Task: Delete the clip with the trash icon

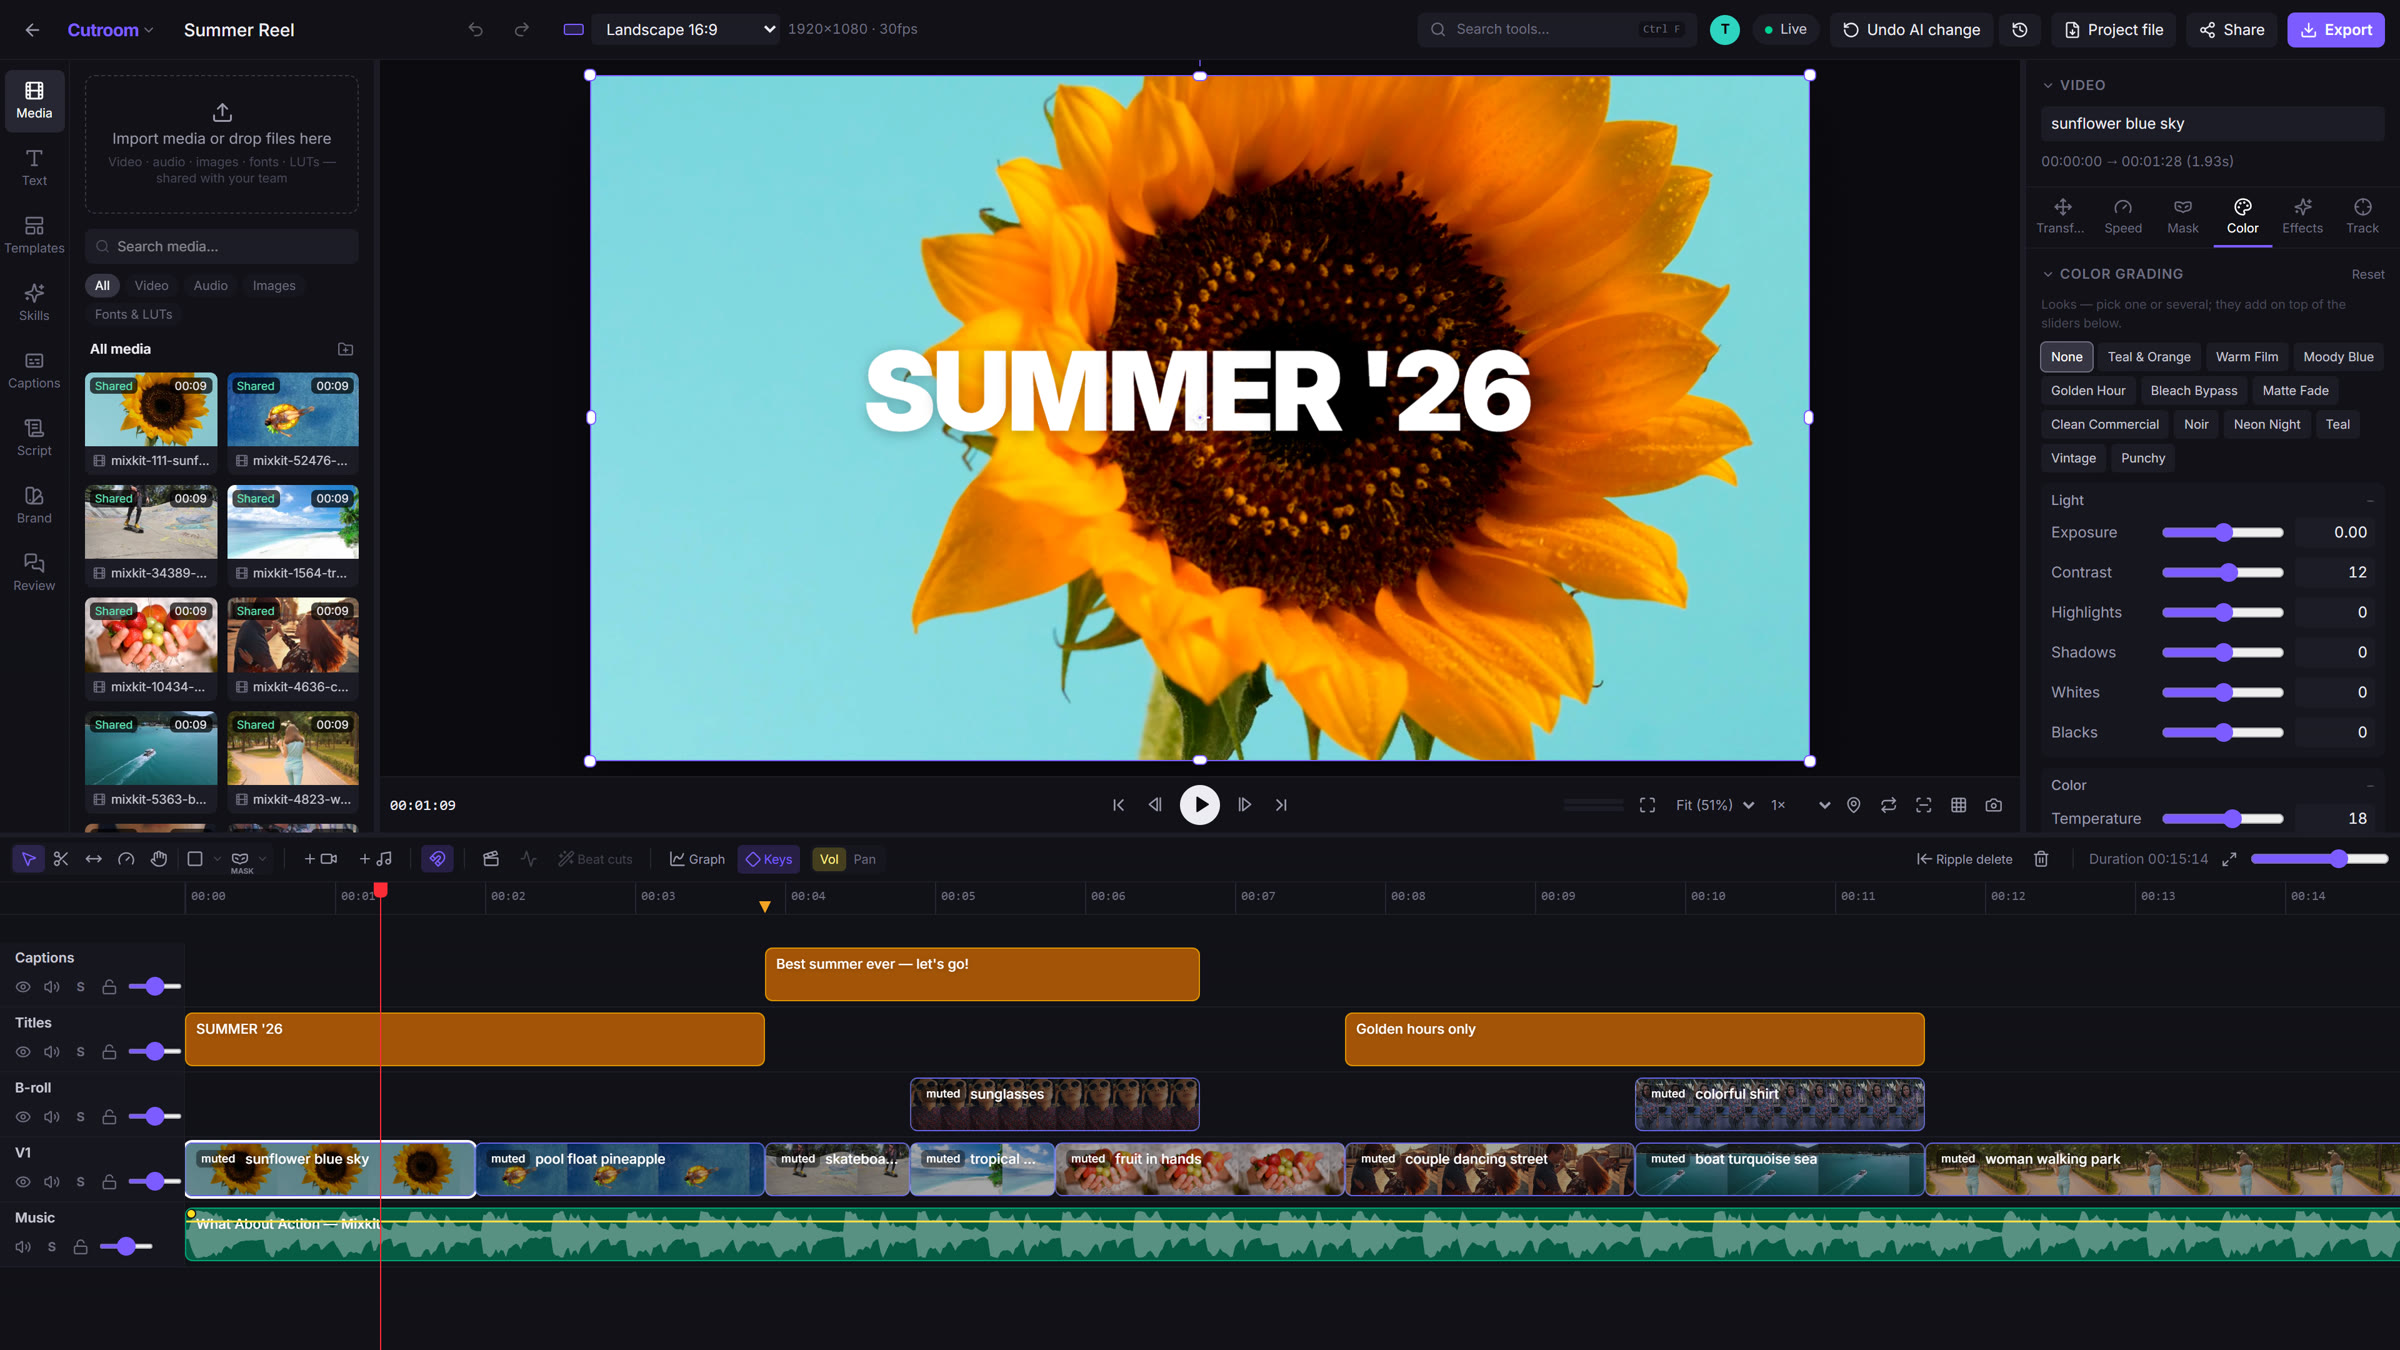Action: tap(2041, 859)
